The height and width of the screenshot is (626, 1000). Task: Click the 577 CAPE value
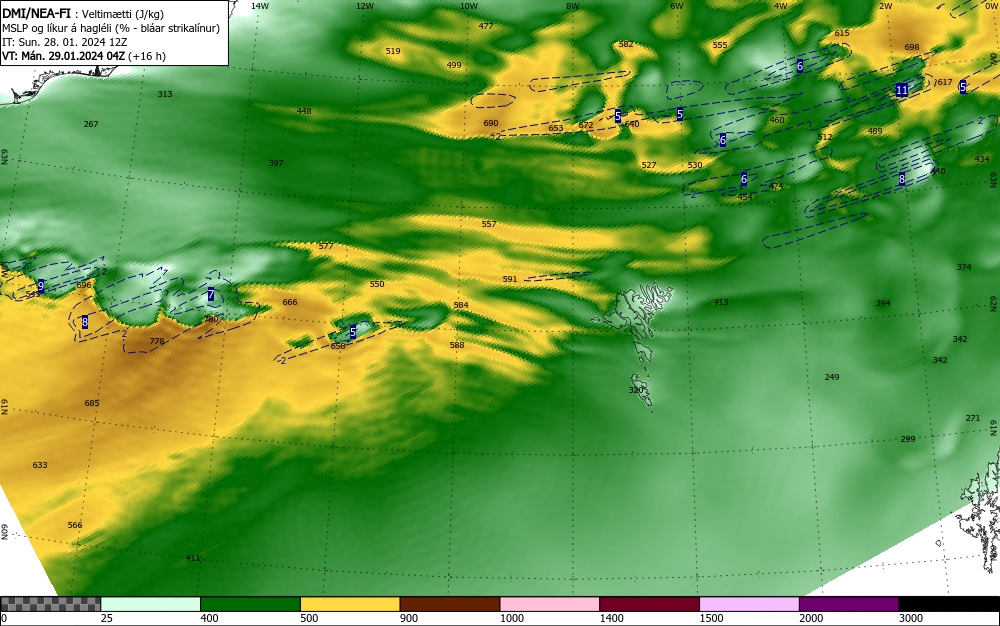pyautogui.click(x=325, y=246)
